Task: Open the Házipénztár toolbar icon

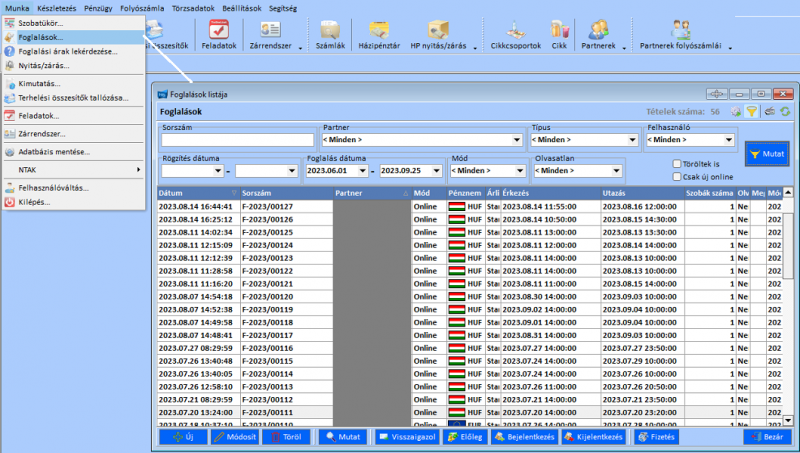Action: click(379, 35)
